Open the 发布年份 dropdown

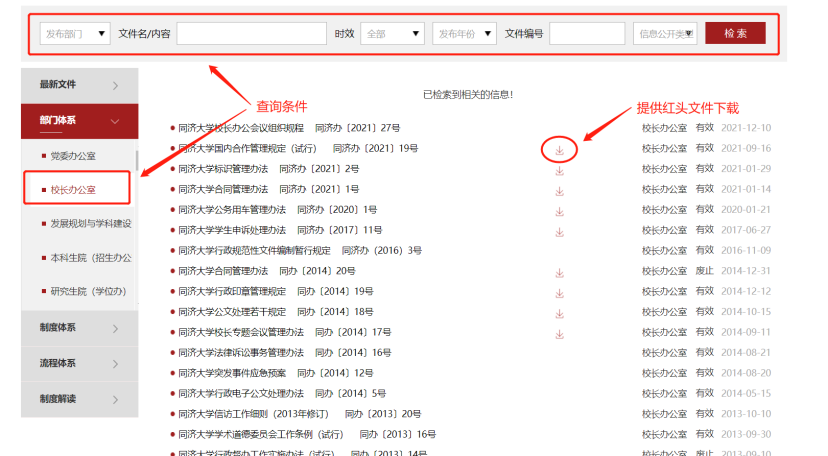[464, 34]
